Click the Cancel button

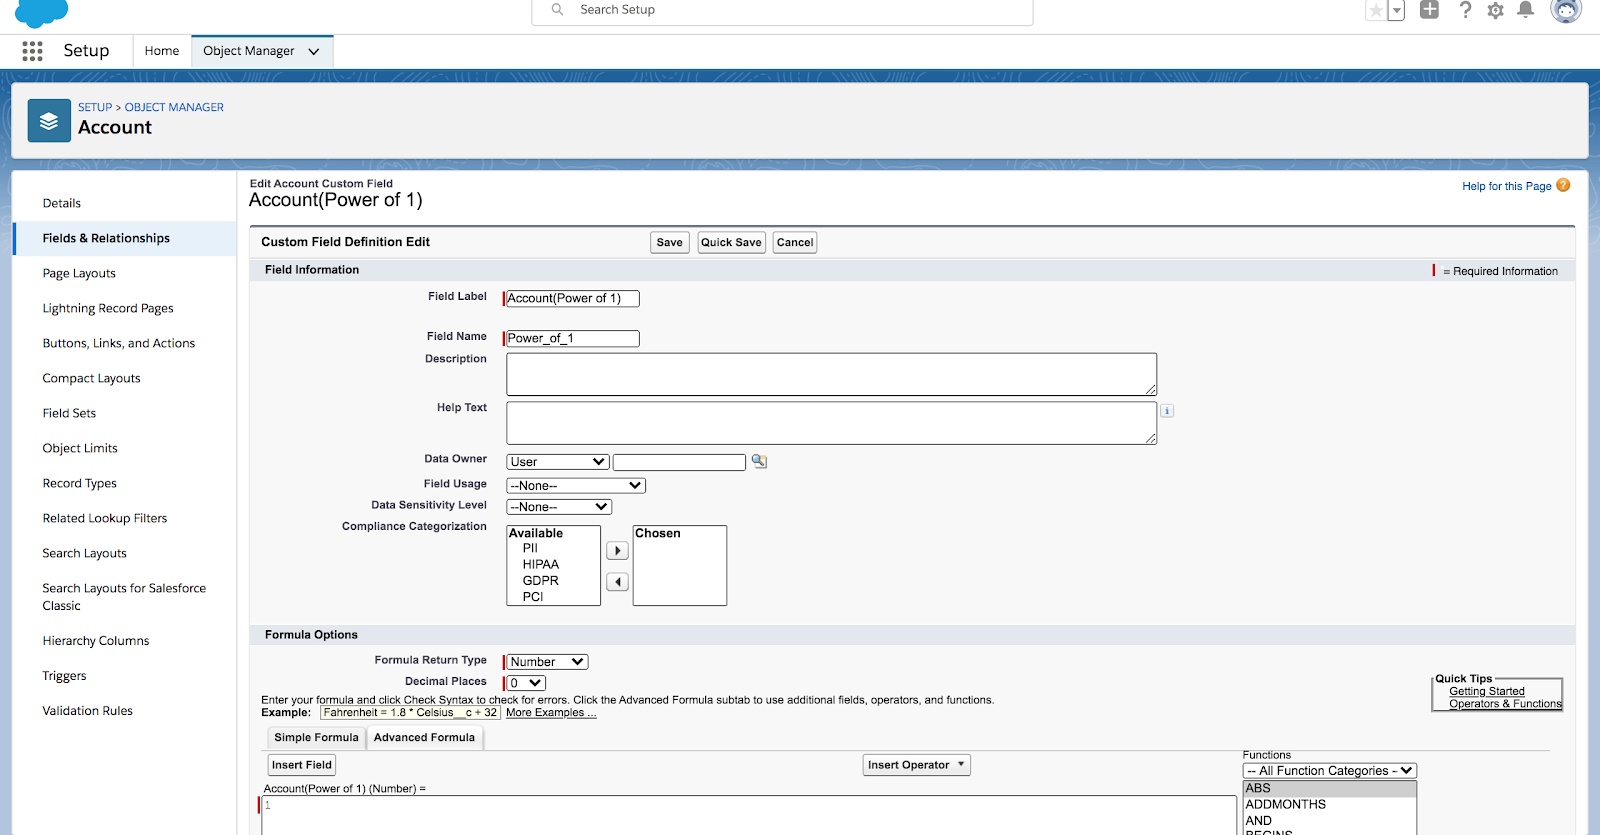795,242
